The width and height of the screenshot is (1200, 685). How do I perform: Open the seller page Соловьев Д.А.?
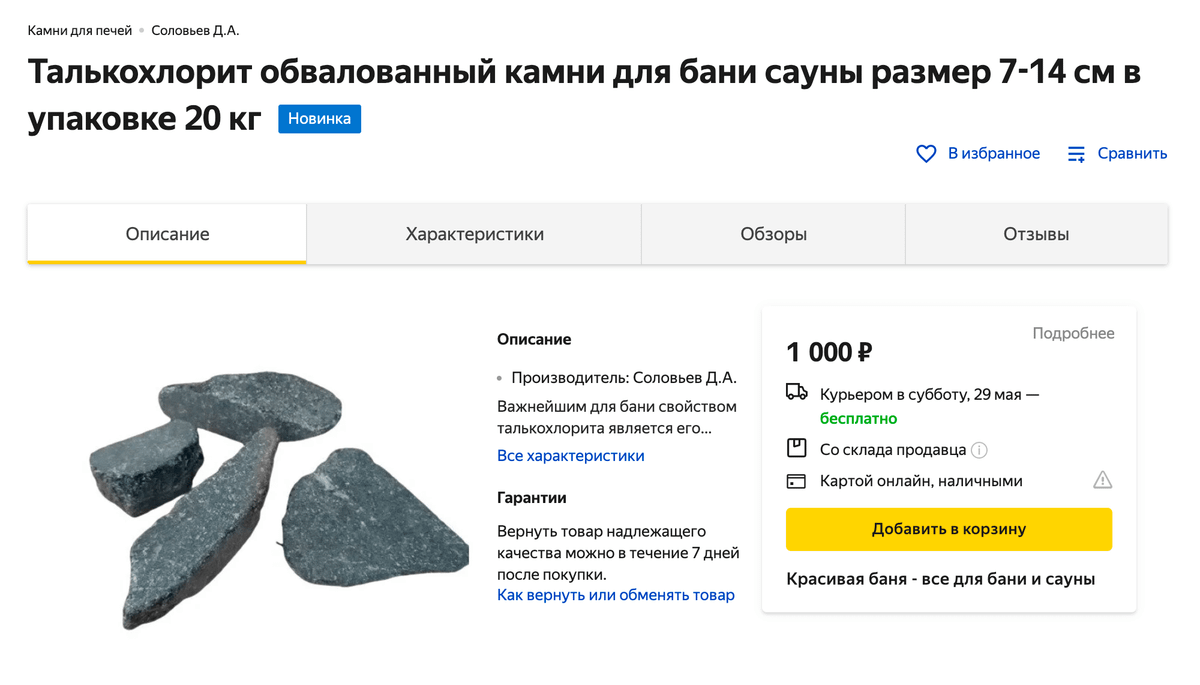(197, 30)
